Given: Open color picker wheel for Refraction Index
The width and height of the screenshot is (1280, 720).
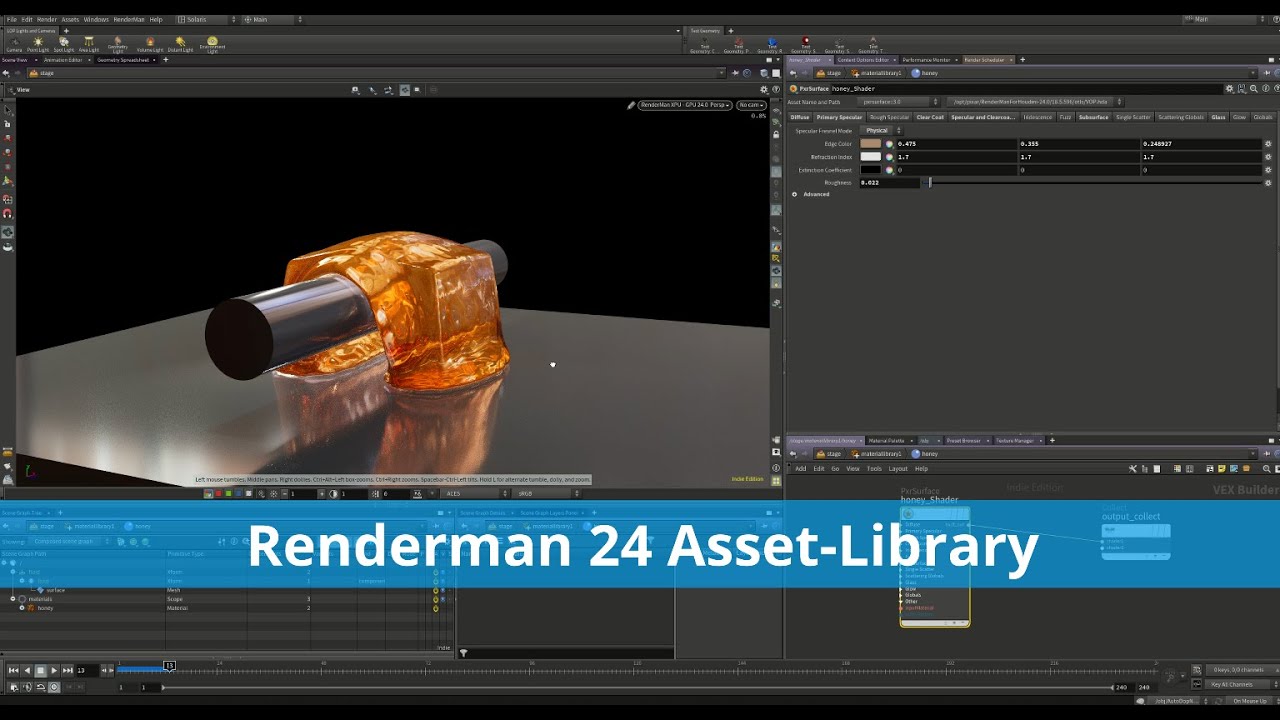Looking at the screenshot, I should click(889, 157).
